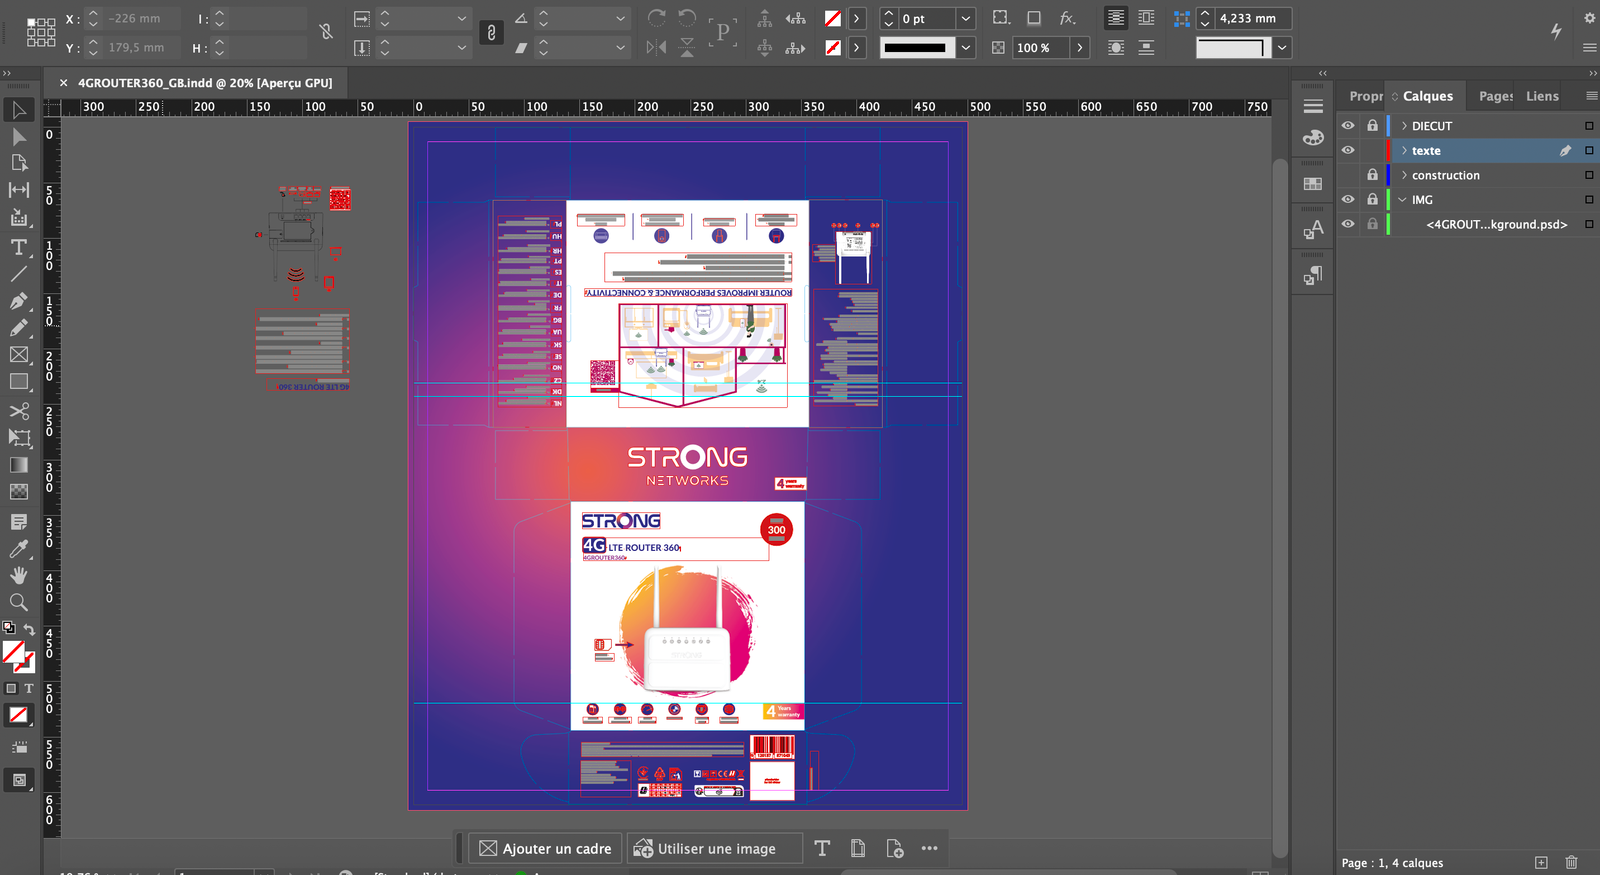The image size is (1600, 875).
Task: Switch to the Pages tab
Action: 1495,96
